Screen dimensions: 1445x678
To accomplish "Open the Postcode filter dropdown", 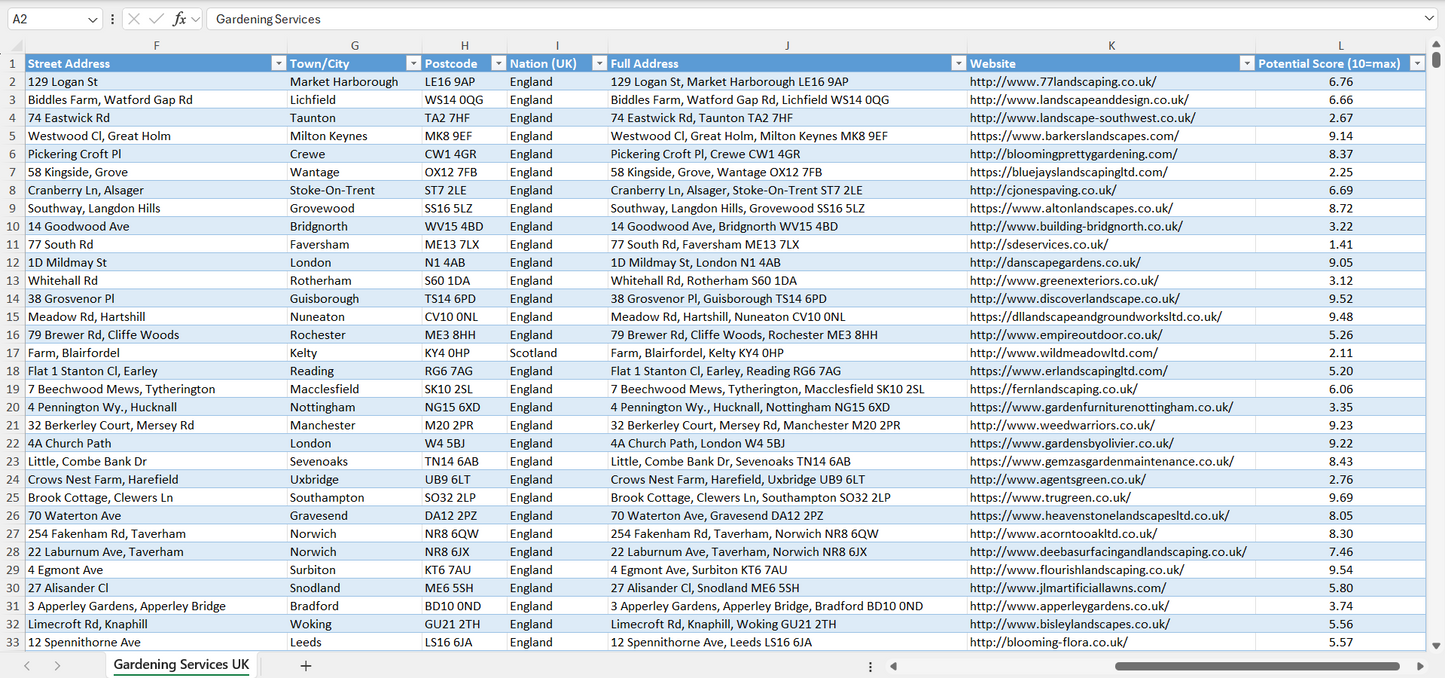I will coord(497,63).
